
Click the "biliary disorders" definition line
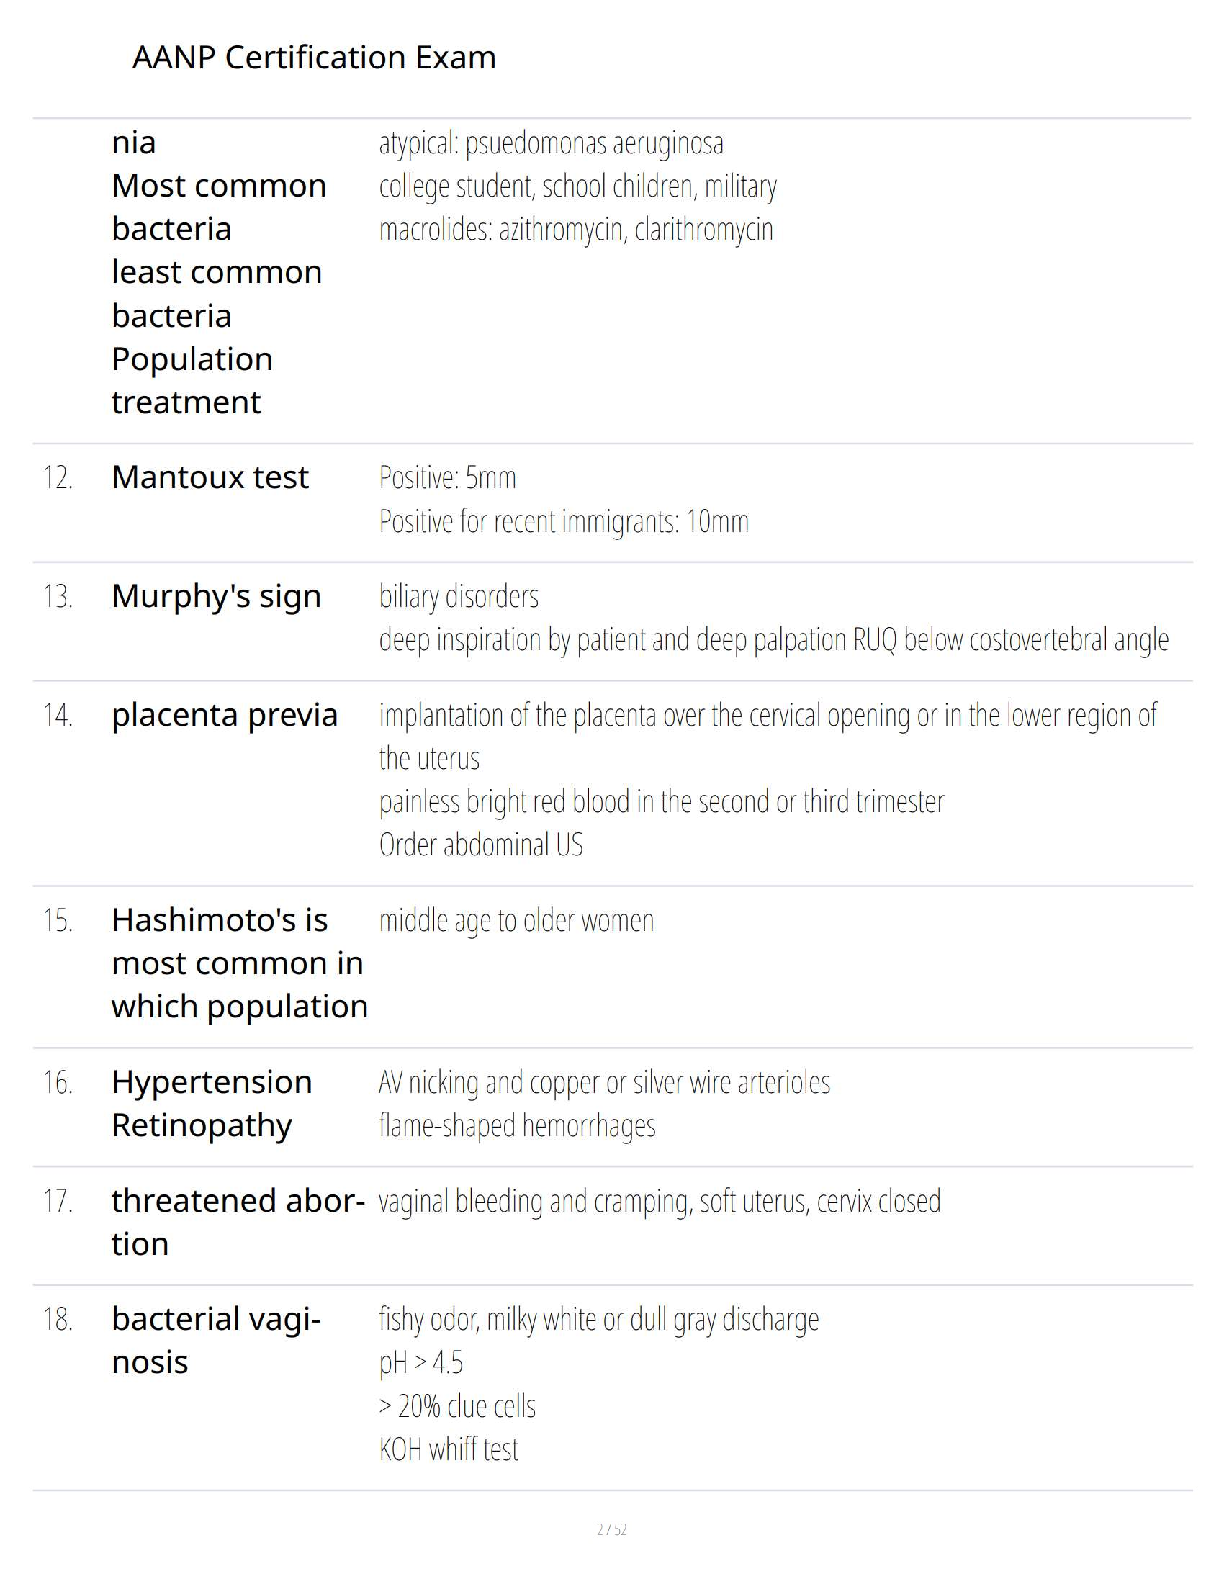[458, 597]
